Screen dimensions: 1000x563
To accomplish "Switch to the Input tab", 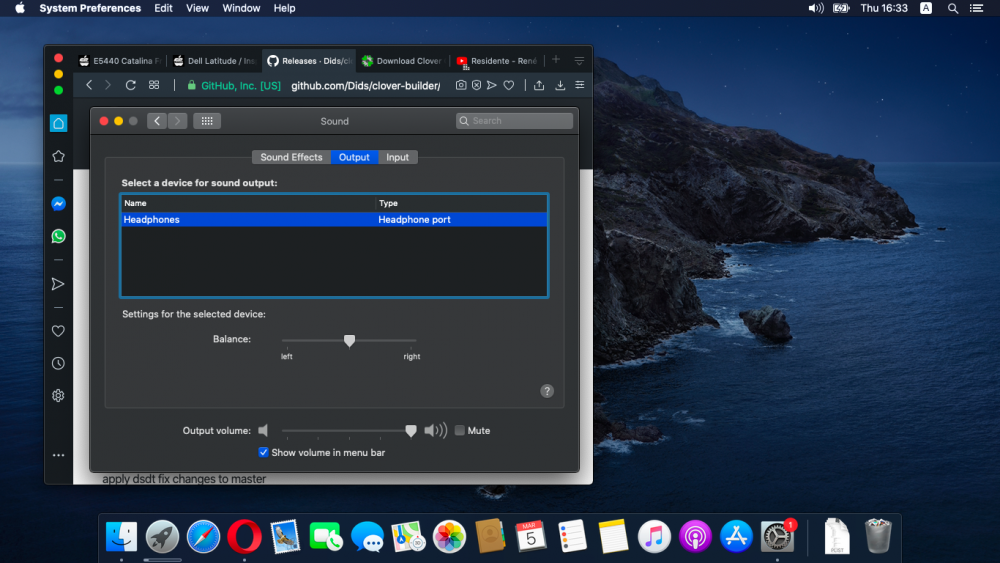I will pyautogui.click(x=397, y=157).
